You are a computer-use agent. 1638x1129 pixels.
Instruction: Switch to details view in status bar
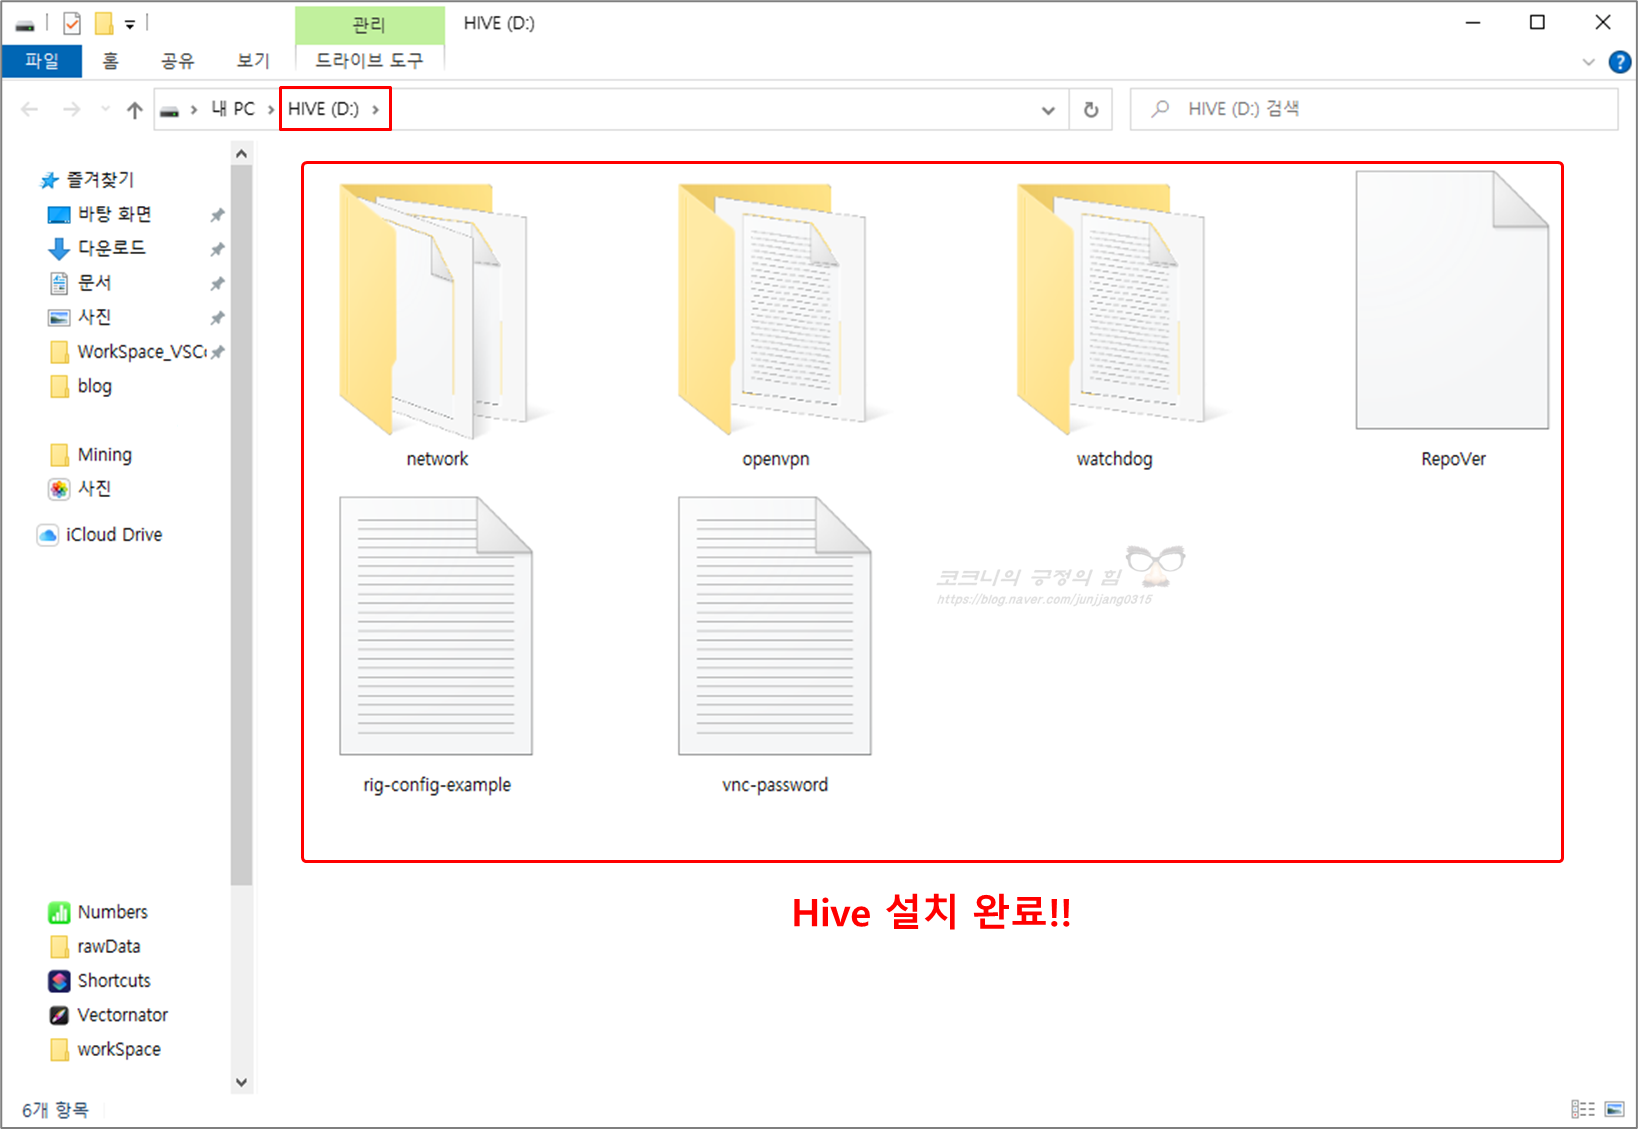(x=1583, y=1109)
